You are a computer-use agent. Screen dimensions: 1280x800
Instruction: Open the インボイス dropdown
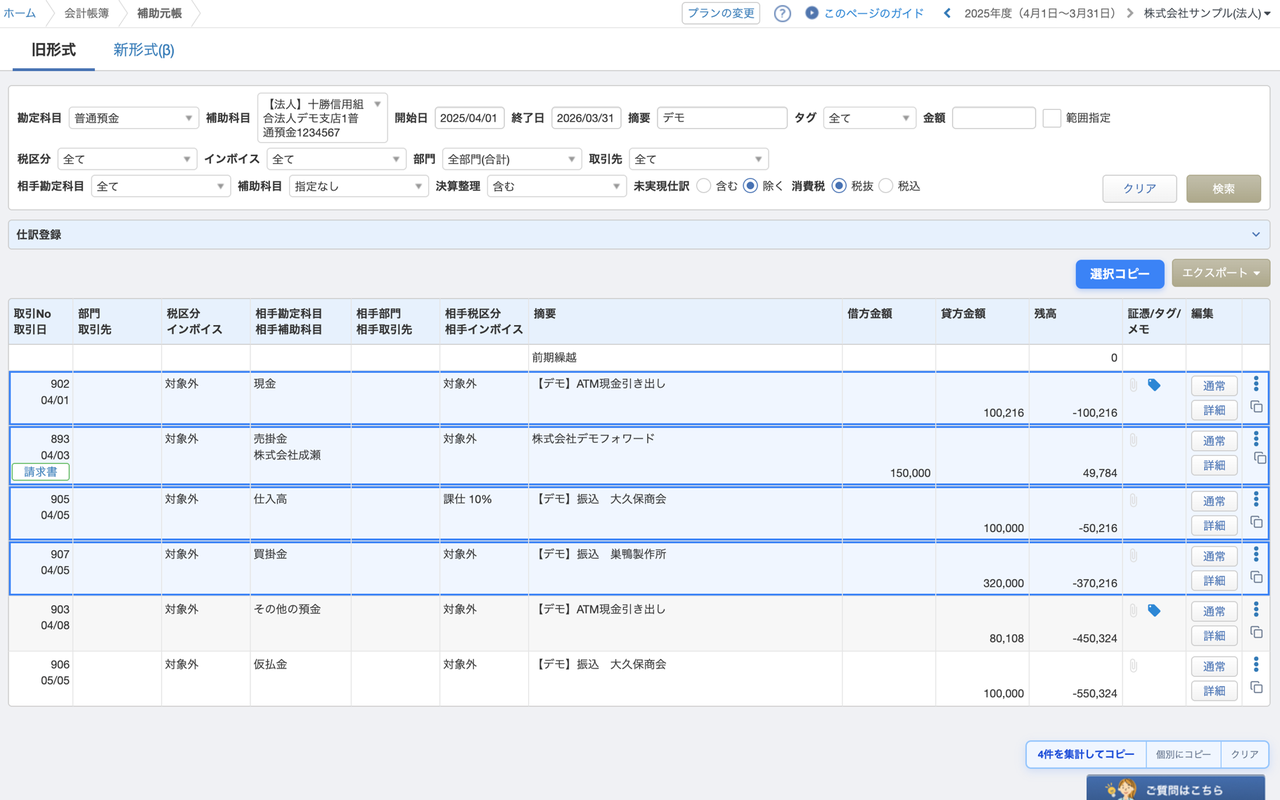(x=337, y=159)
